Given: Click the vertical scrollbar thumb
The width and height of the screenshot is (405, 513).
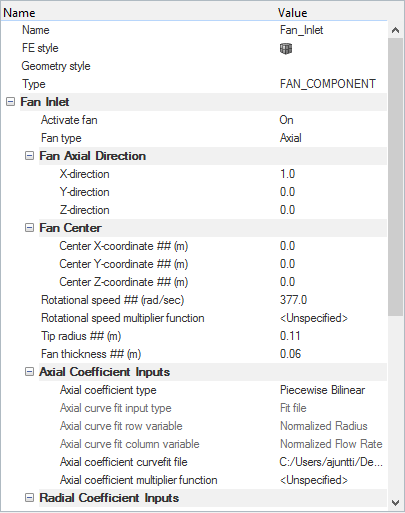Looking at the screenshot, I should coord(395,177).
